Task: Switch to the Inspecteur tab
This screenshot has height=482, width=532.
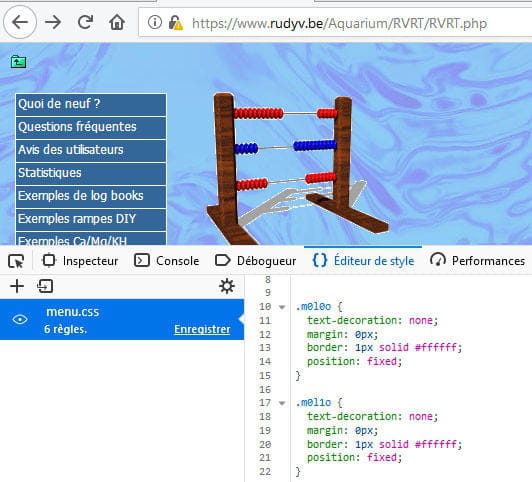Action: [x=80, y=261]
